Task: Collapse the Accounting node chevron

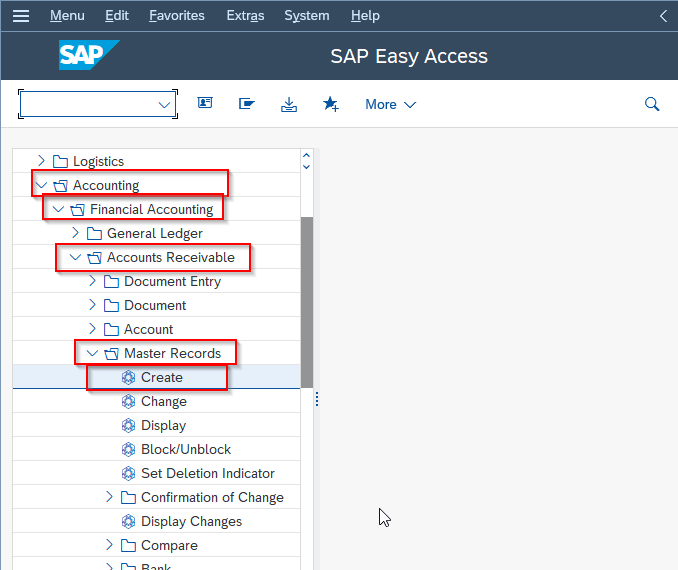Action: (41, 186)
